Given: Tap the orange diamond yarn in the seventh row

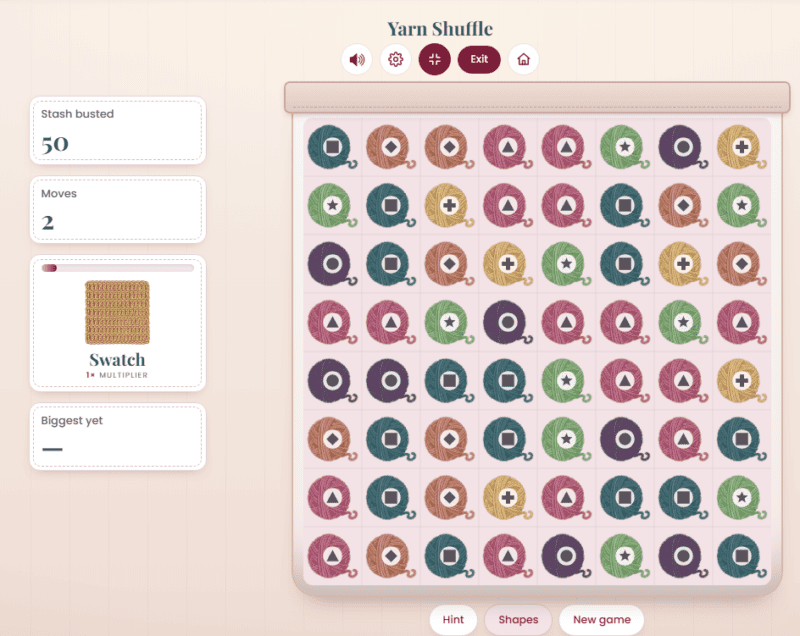Looking at the screenshot, I should tap(449, 498).
